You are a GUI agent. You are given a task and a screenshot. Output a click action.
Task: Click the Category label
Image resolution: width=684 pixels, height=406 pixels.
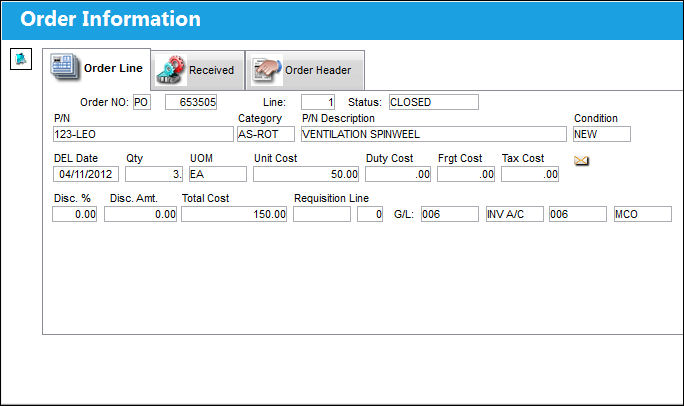(x=260, y=119)
